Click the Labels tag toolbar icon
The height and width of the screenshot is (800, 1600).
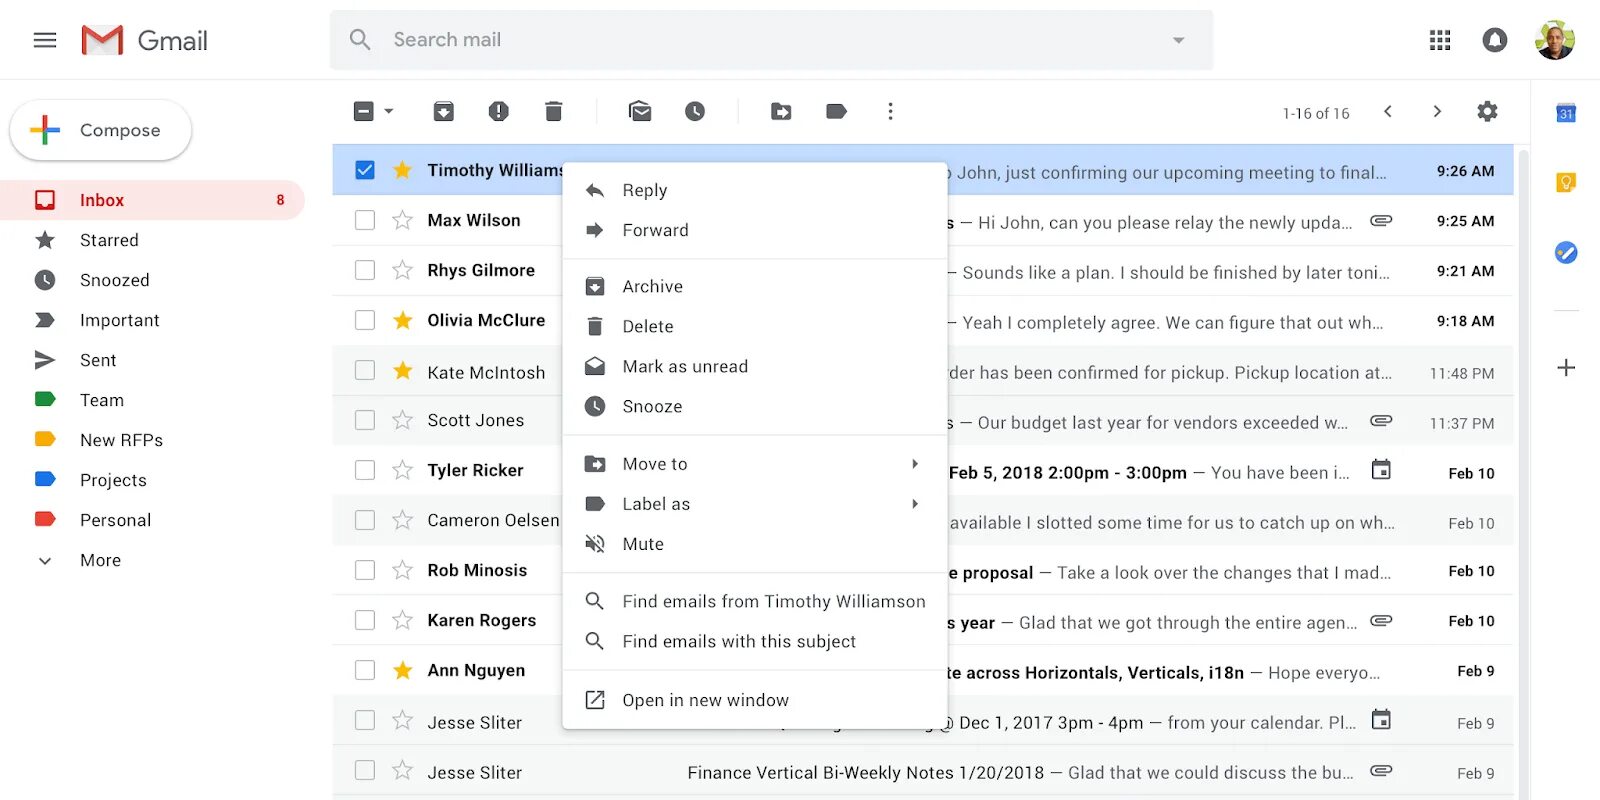pyautogui.click(x=836, y=111)
